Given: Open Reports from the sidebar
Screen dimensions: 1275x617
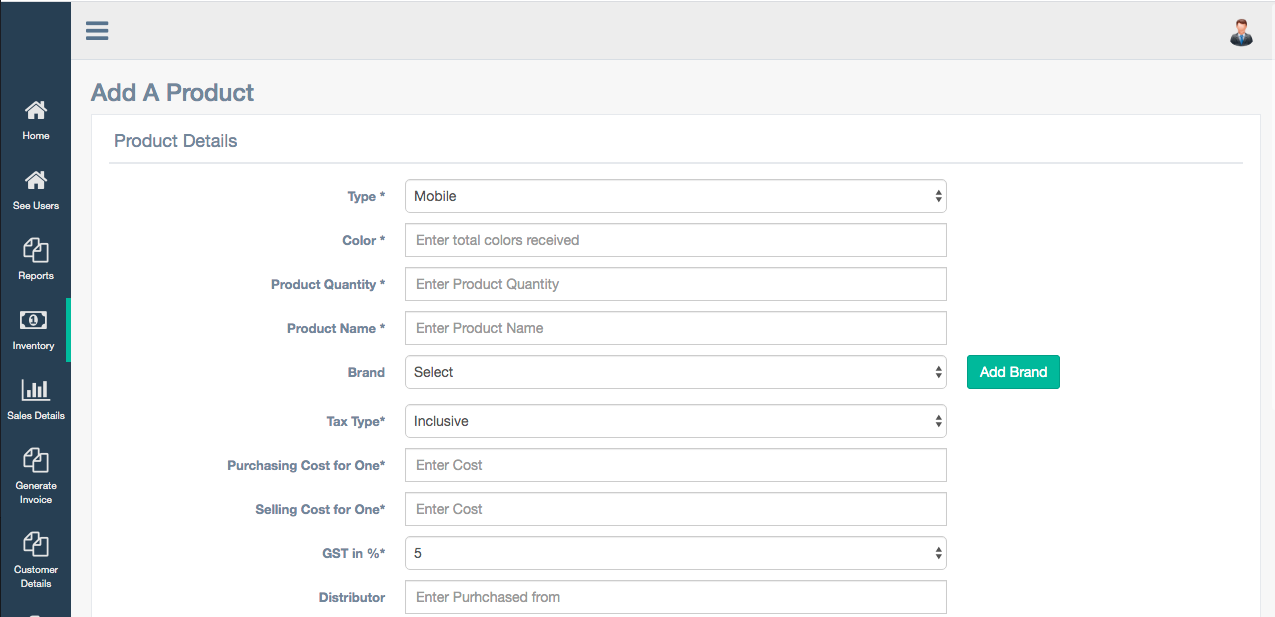Looking at the screenshot, I should [36, 258].
